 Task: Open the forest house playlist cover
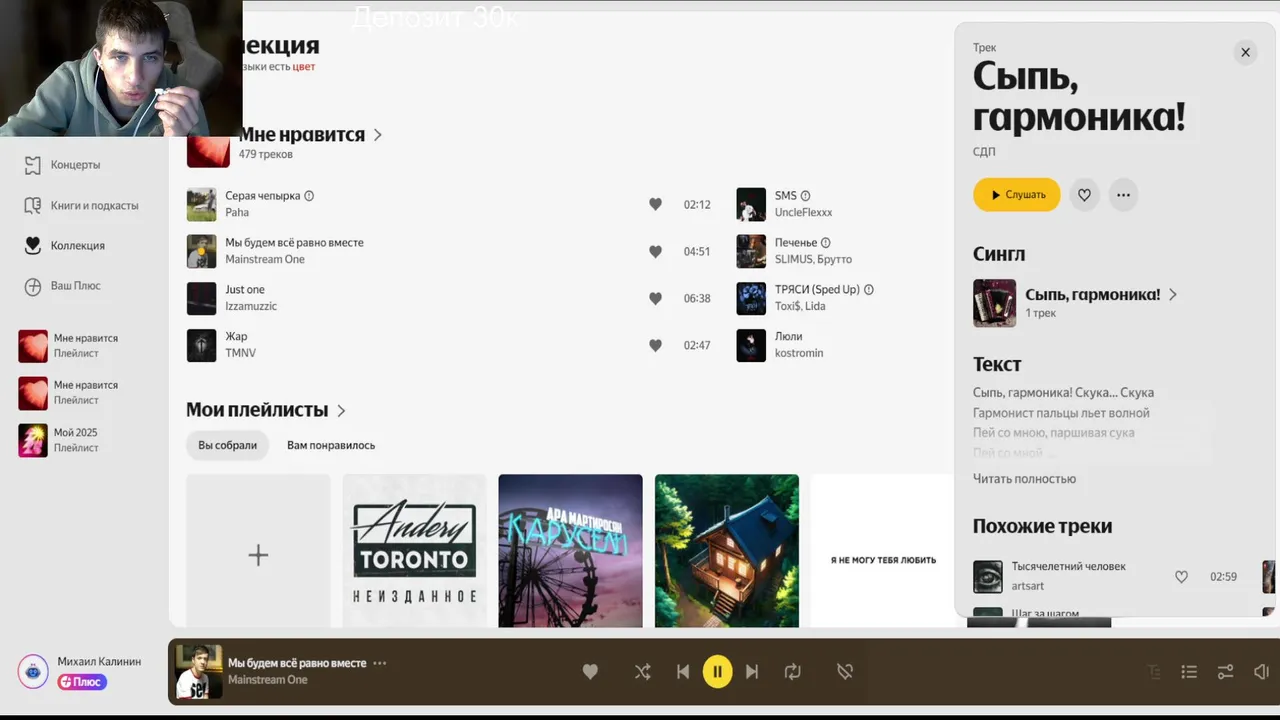pos(726,551)
